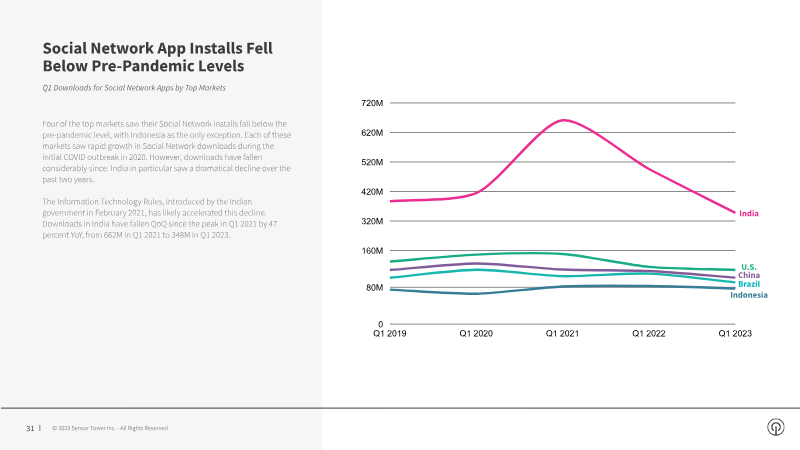Click the page number 31
Screen dimensions: 800x450
[x=30, y=428]
